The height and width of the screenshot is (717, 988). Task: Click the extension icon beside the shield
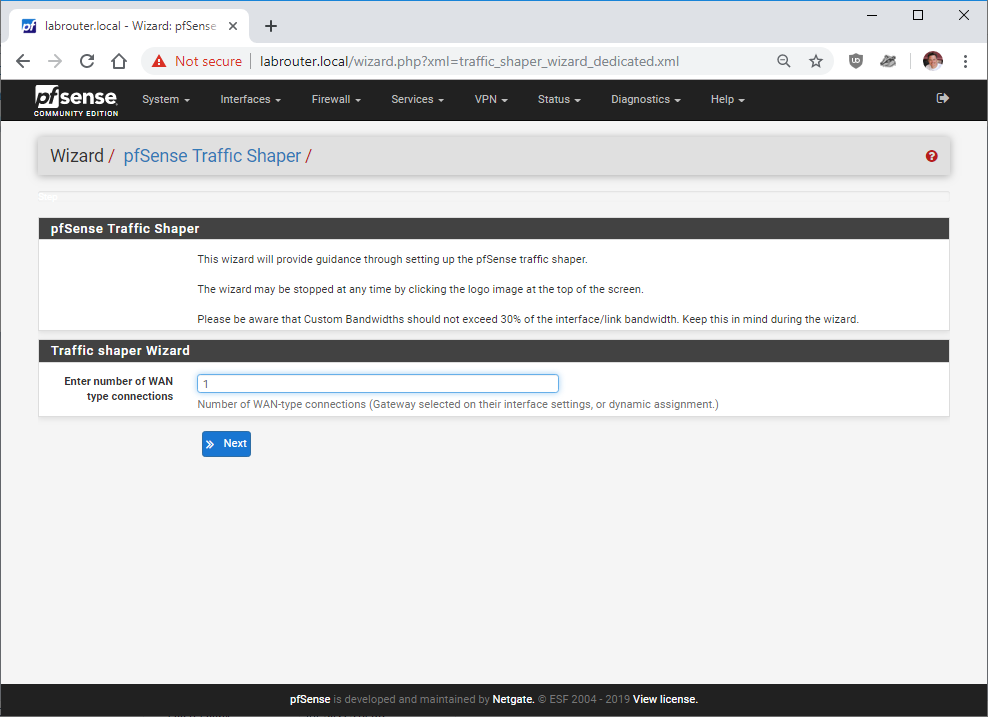888,61
